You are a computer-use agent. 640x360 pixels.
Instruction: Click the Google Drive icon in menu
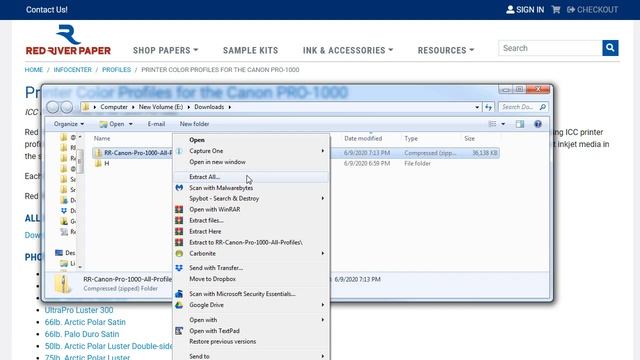click(x=179, y=305)
